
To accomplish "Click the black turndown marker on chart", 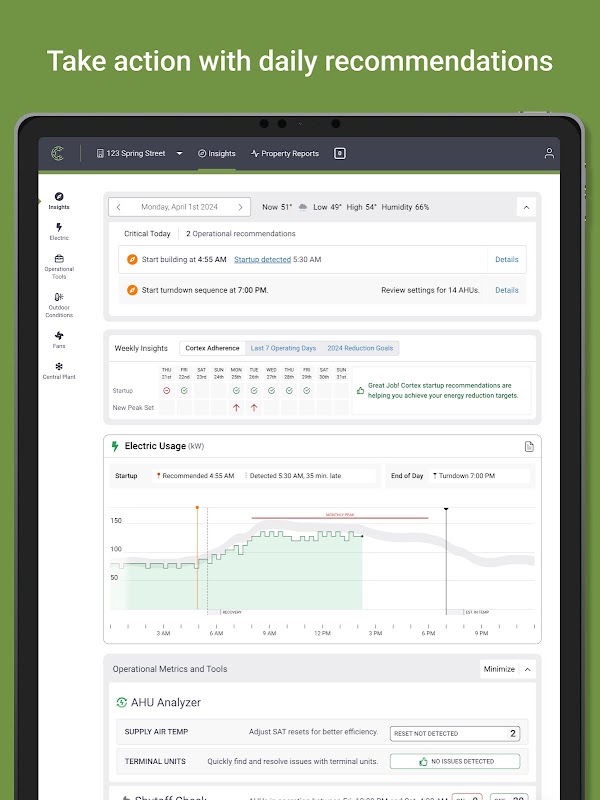I will [446, 509].
